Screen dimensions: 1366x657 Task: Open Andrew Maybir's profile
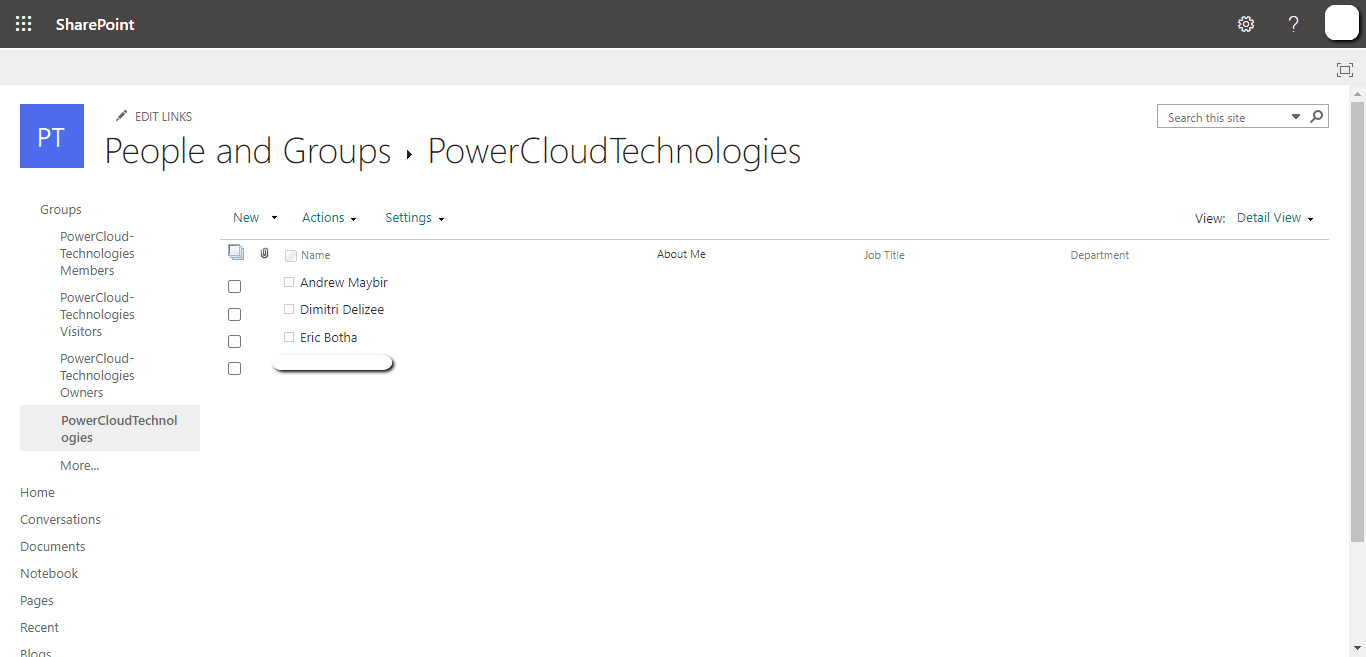(344, 283)
